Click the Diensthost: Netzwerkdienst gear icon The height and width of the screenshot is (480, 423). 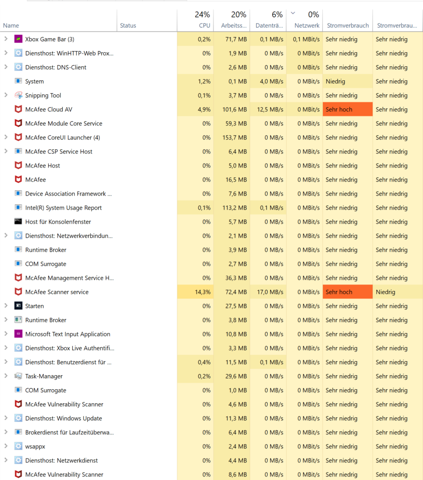(18, 460)
